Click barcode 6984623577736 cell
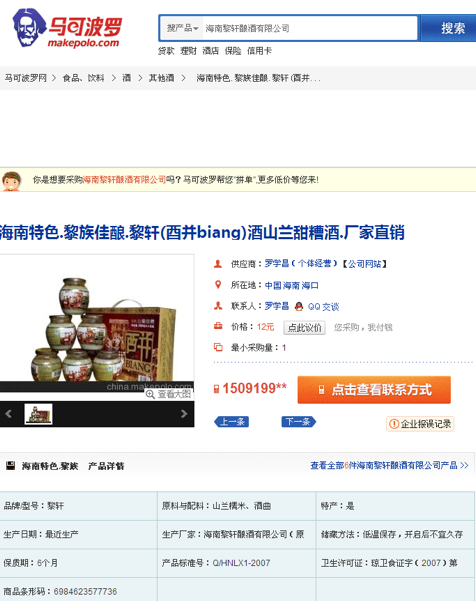 [x=79, y=590]
